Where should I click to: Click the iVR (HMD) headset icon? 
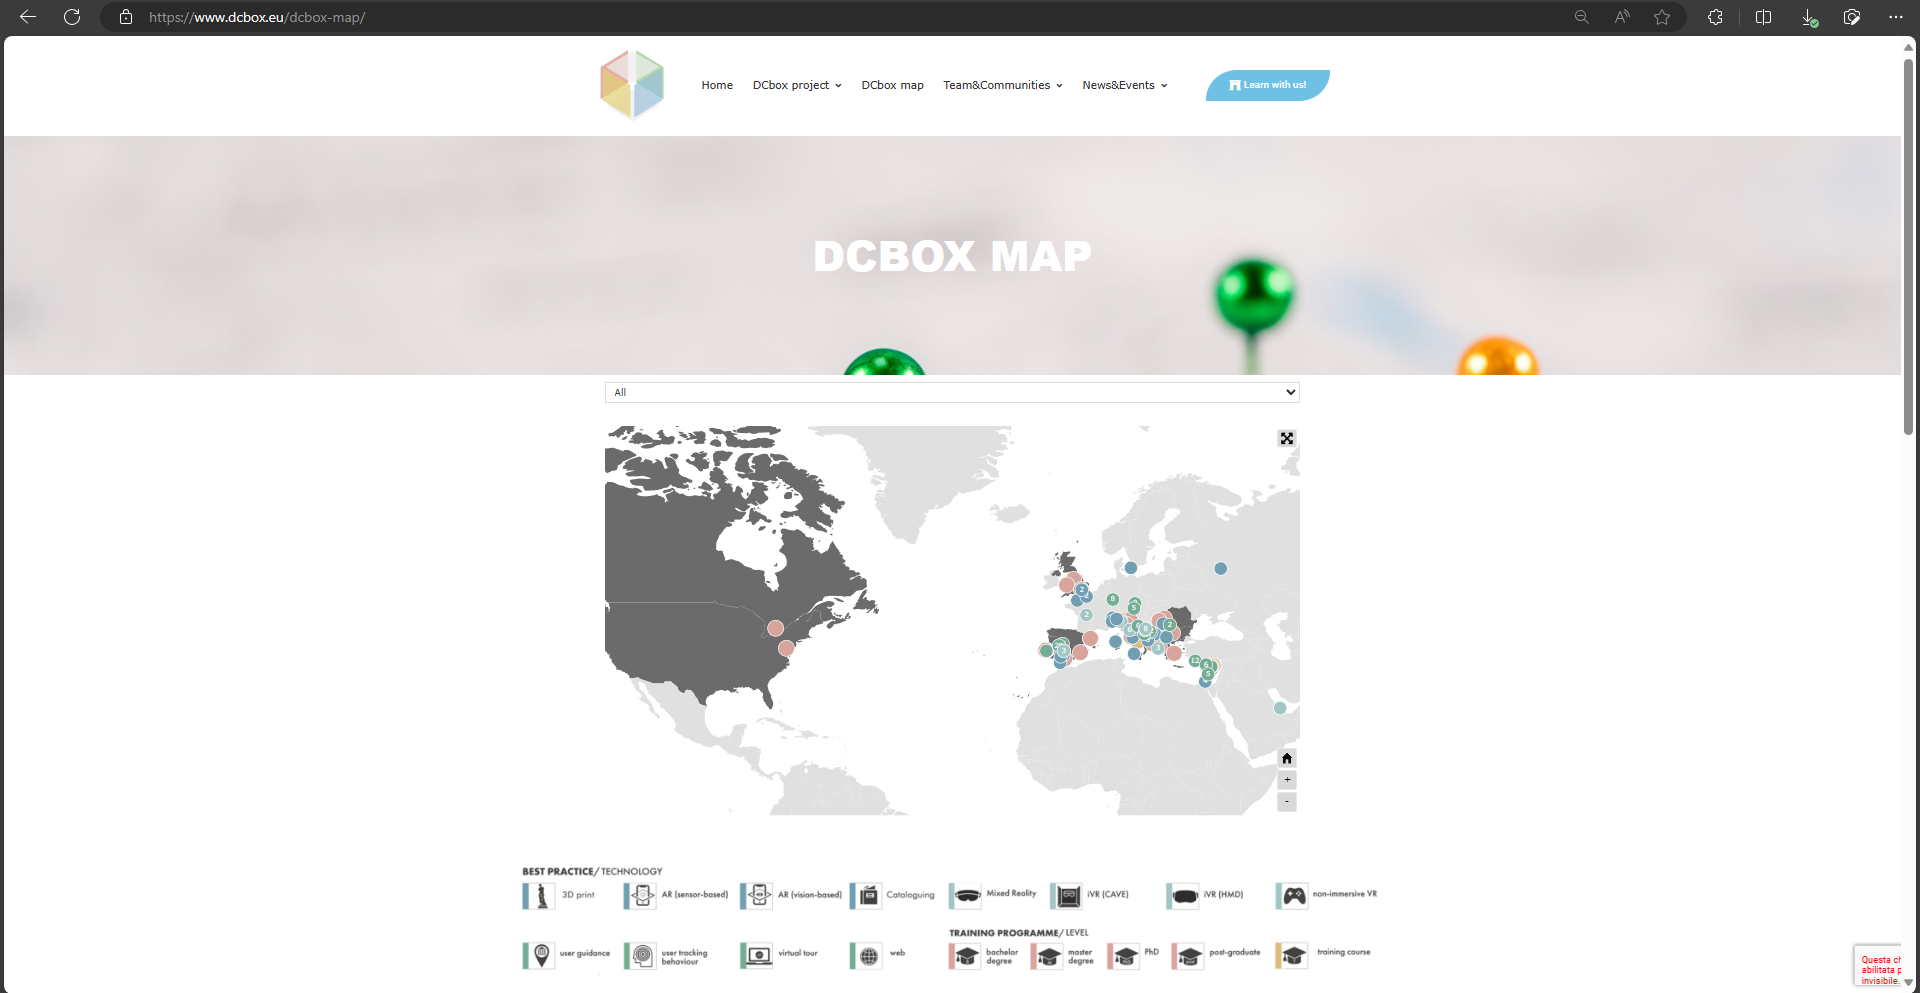[1183, 896]
